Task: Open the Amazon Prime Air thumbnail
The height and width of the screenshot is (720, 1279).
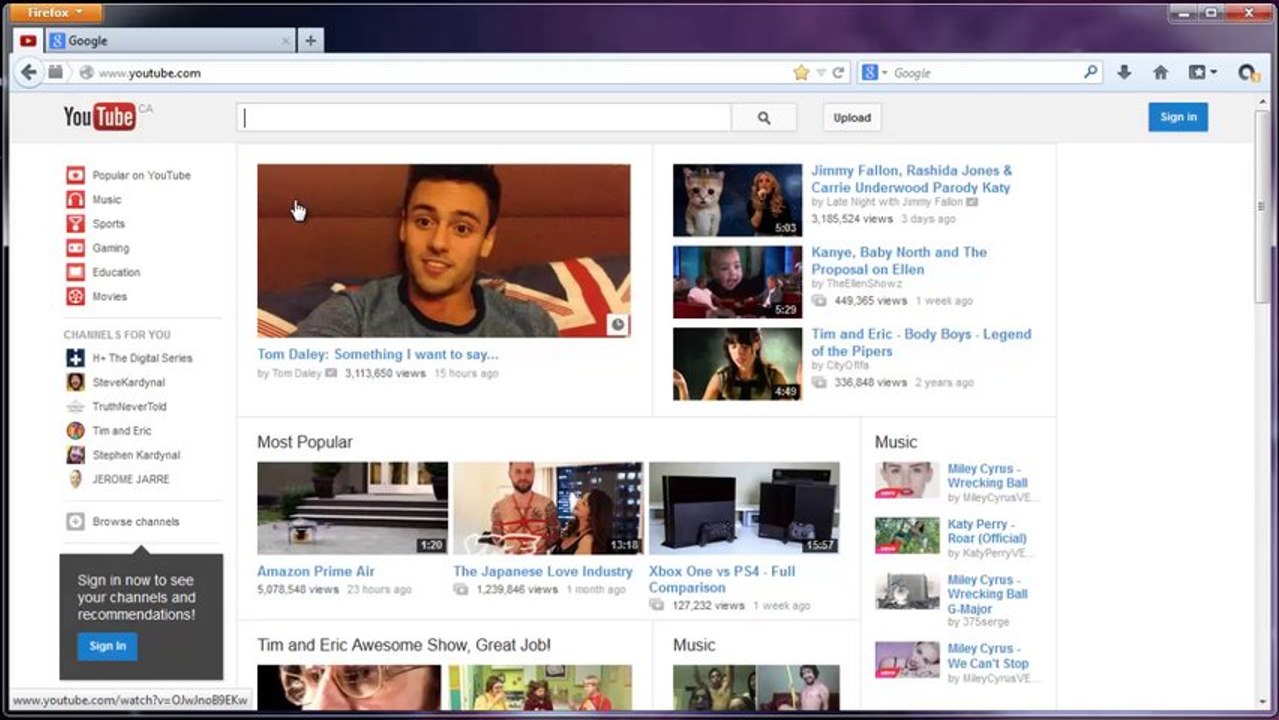Action: (352, 508)
